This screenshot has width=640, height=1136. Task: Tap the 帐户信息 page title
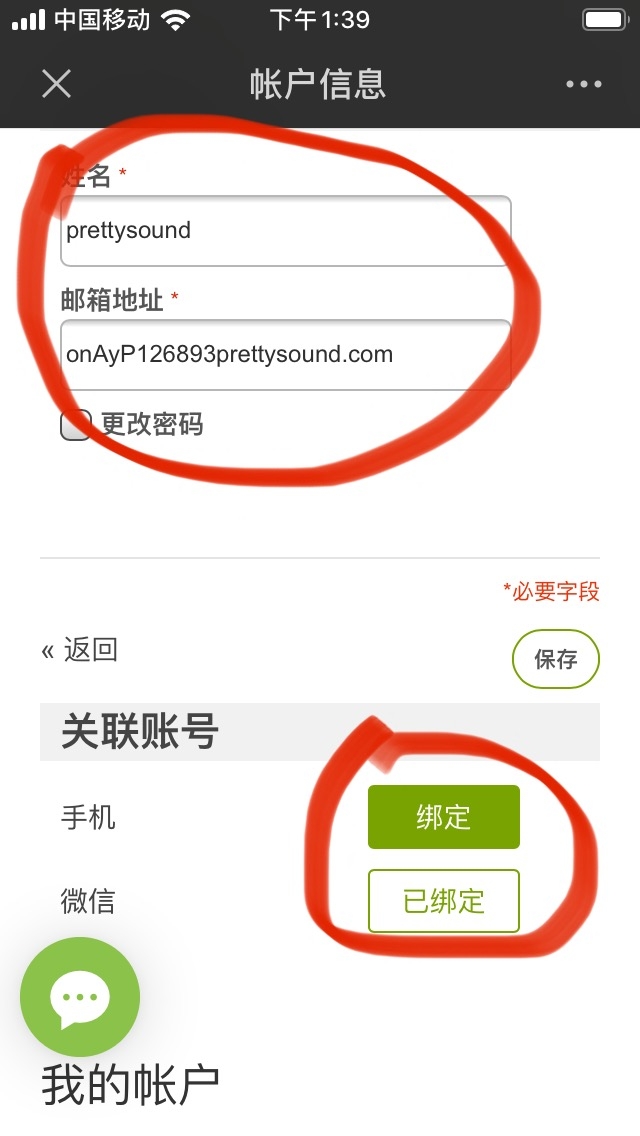click(318, 84)
